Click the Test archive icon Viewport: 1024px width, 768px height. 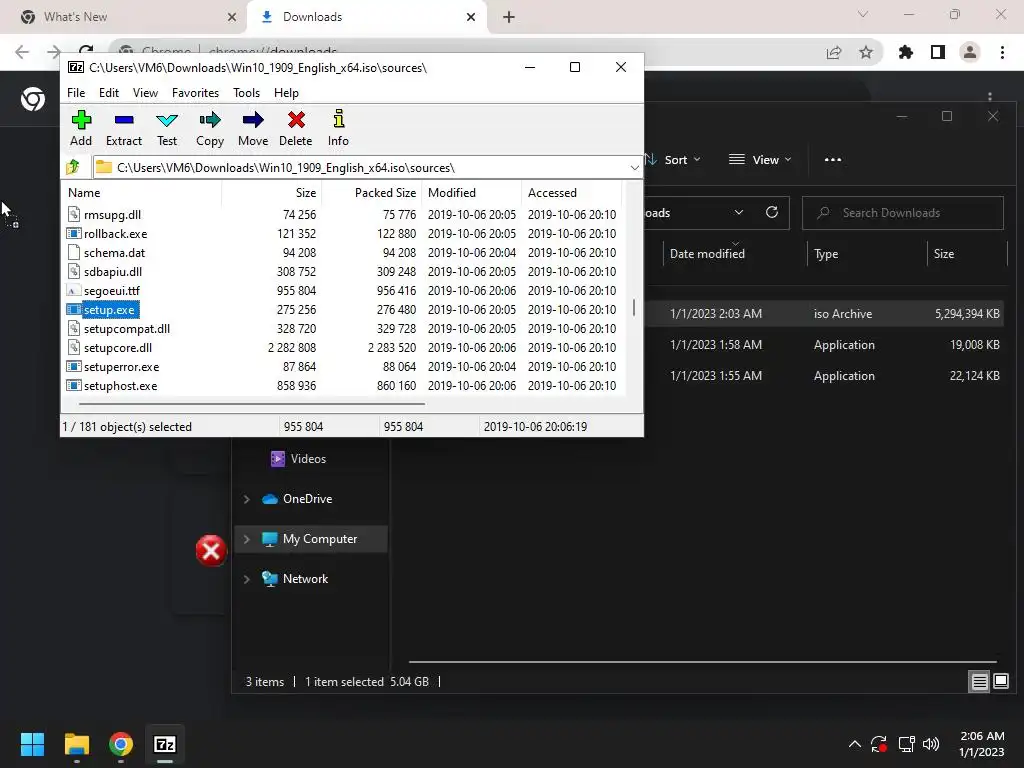coord(167,120)
